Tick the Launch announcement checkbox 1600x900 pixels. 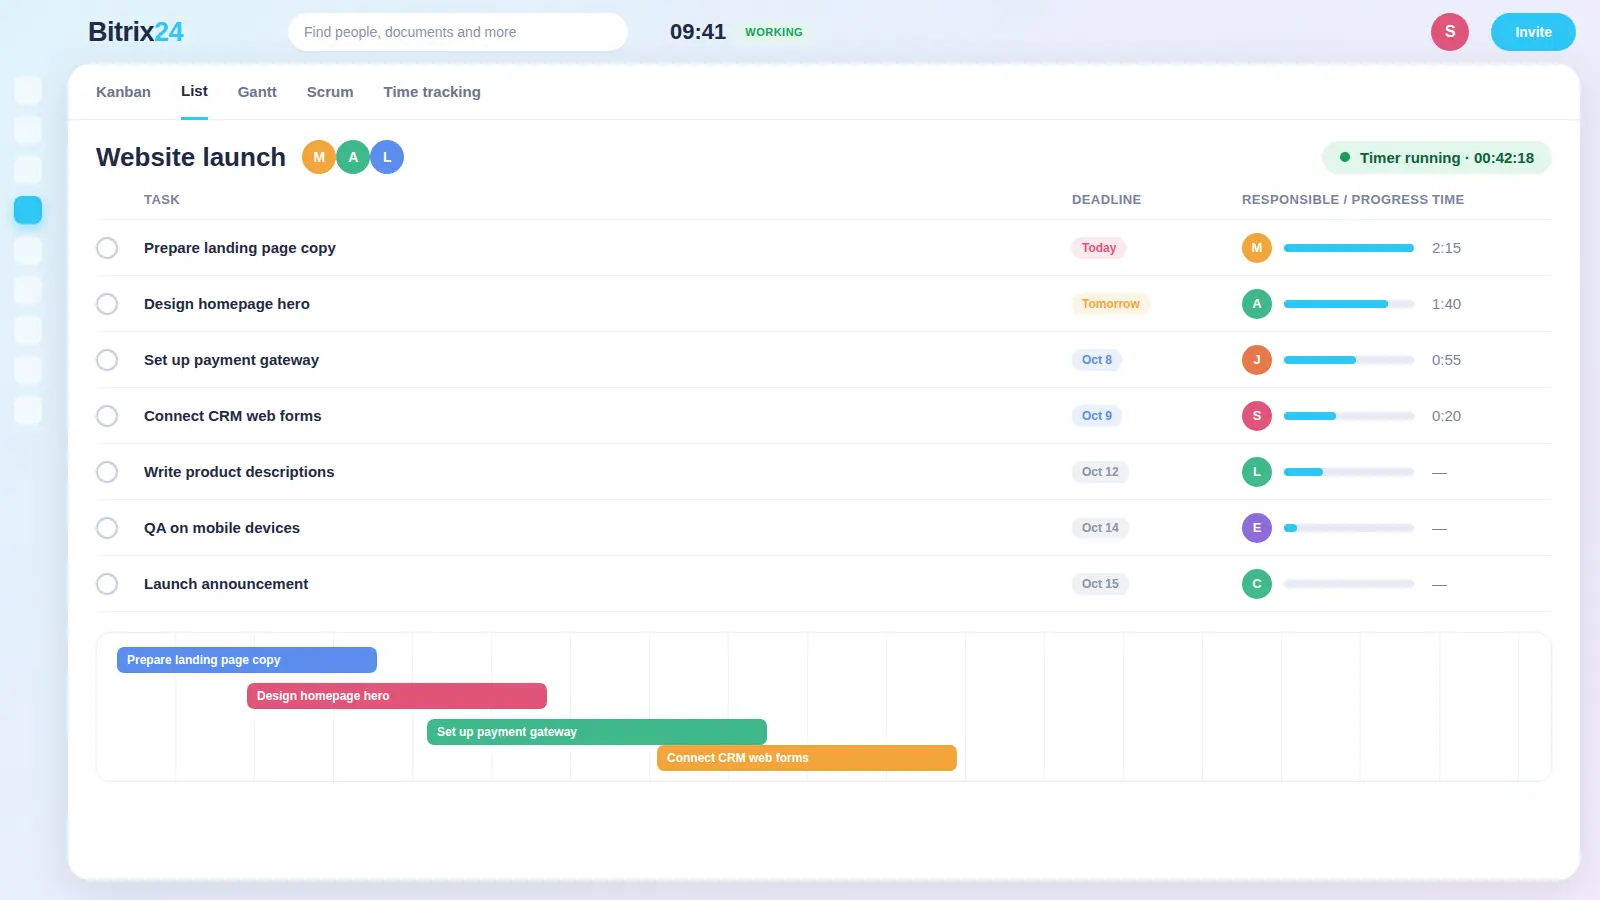(x=107, y=584)
